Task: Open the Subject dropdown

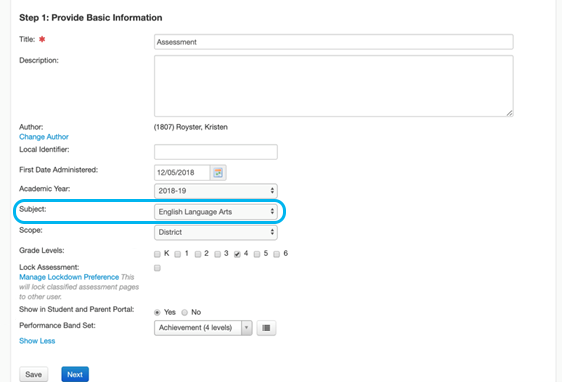Action: [x=216, y=212]
